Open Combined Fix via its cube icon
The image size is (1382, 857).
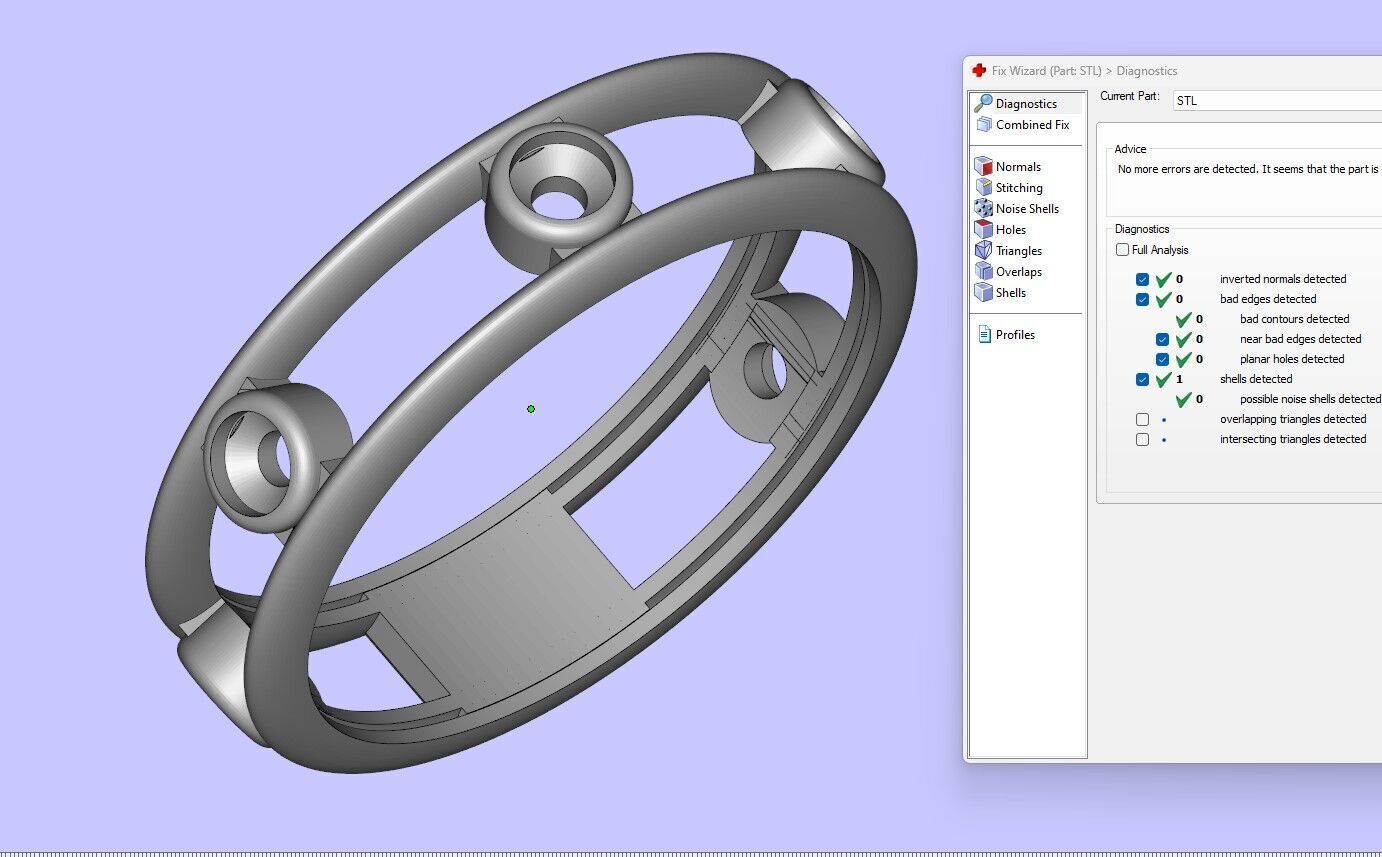984,125
